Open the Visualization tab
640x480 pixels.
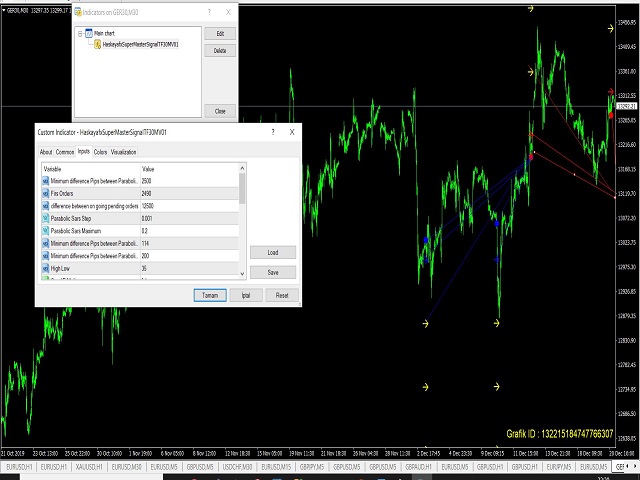(123, 152)
